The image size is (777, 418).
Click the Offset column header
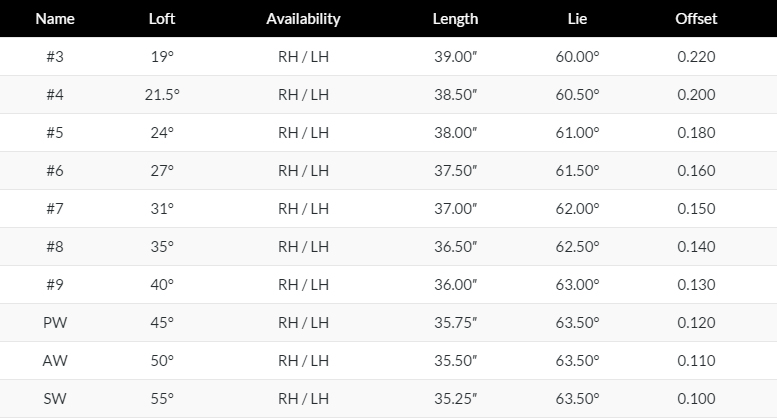coord(696,19)
